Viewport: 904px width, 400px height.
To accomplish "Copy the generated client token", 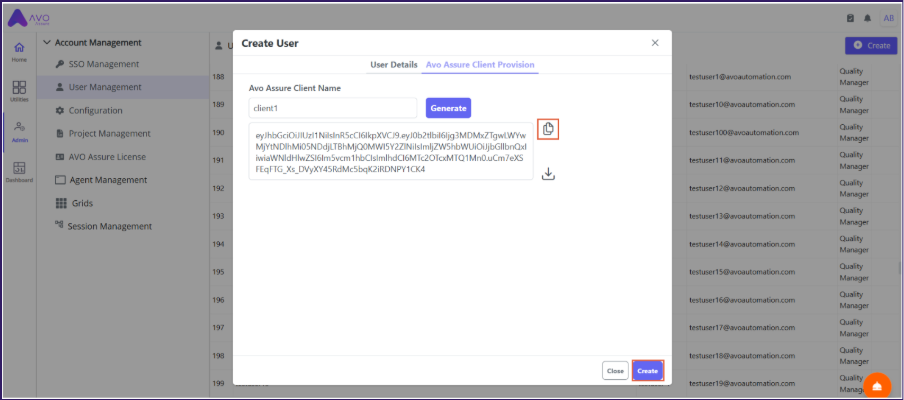I will 547,129.
